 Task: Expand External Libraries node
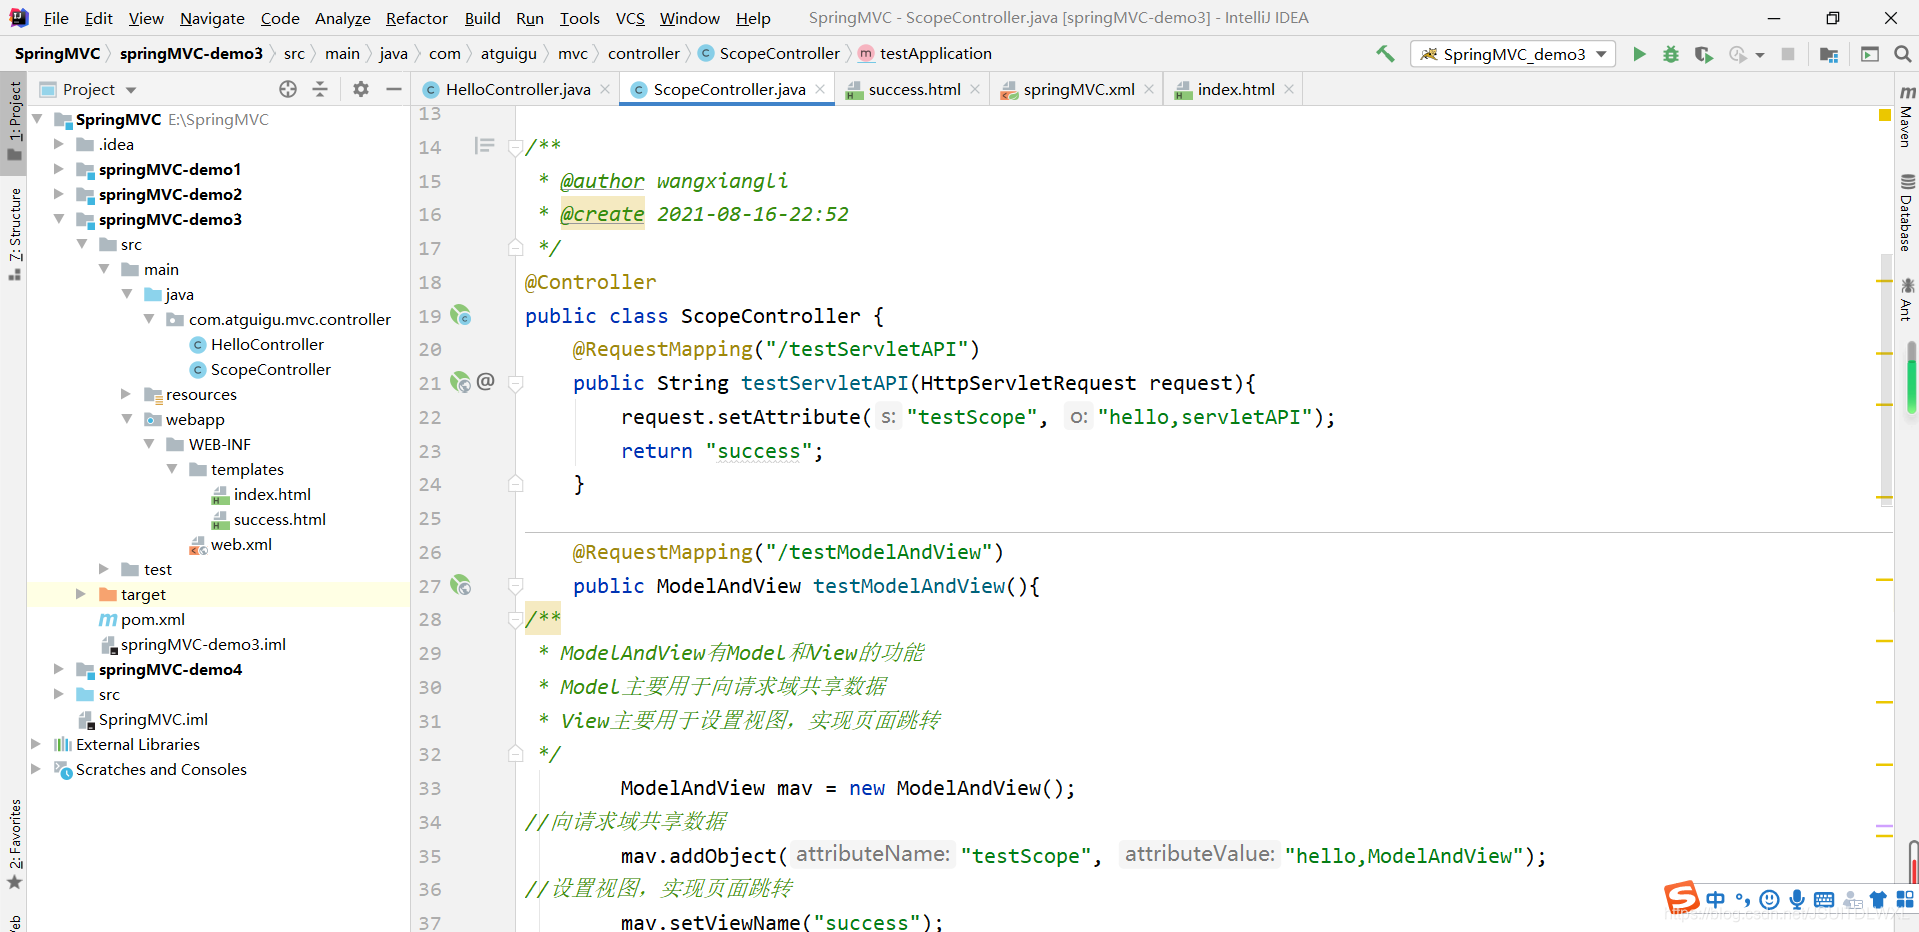36,744
